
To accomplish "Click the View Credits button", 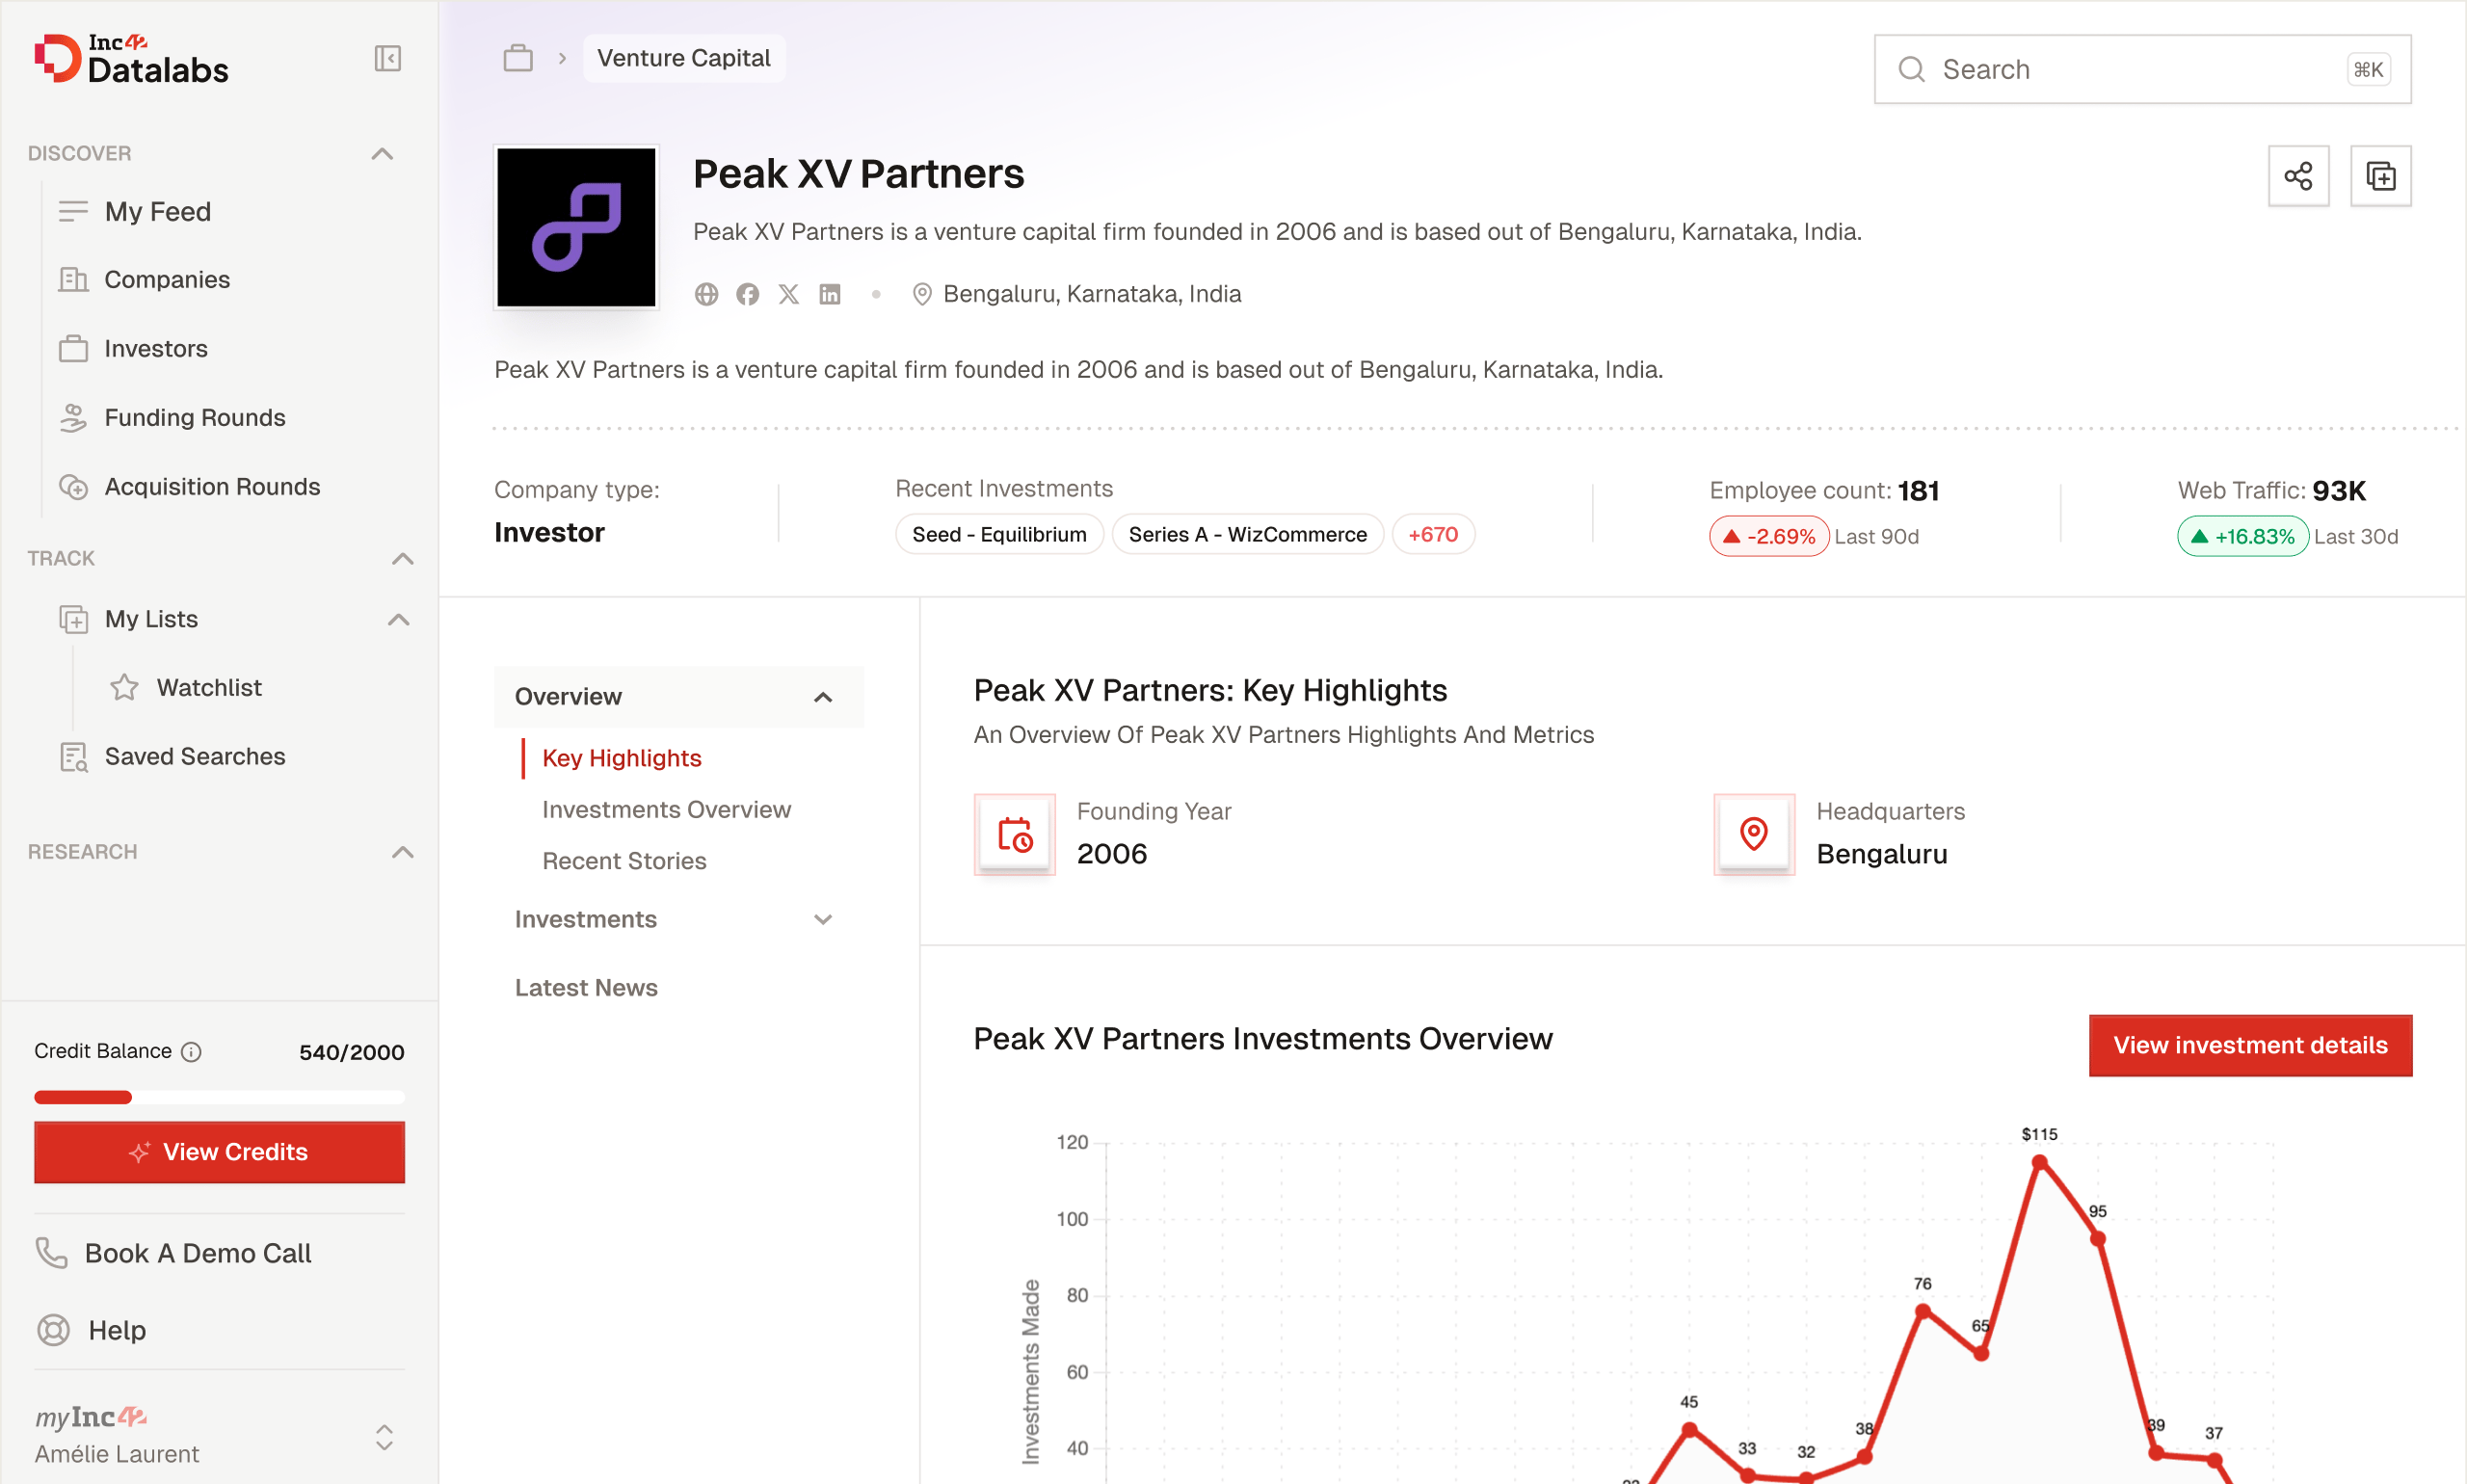I will pos(219,1151).
